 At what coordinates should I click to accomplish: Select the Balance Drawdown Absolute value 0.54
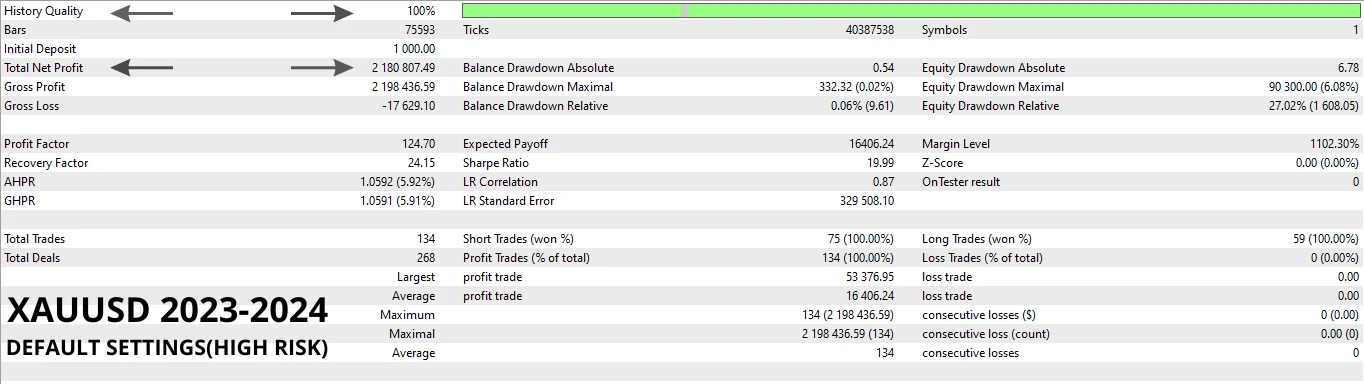click(883, 68)
